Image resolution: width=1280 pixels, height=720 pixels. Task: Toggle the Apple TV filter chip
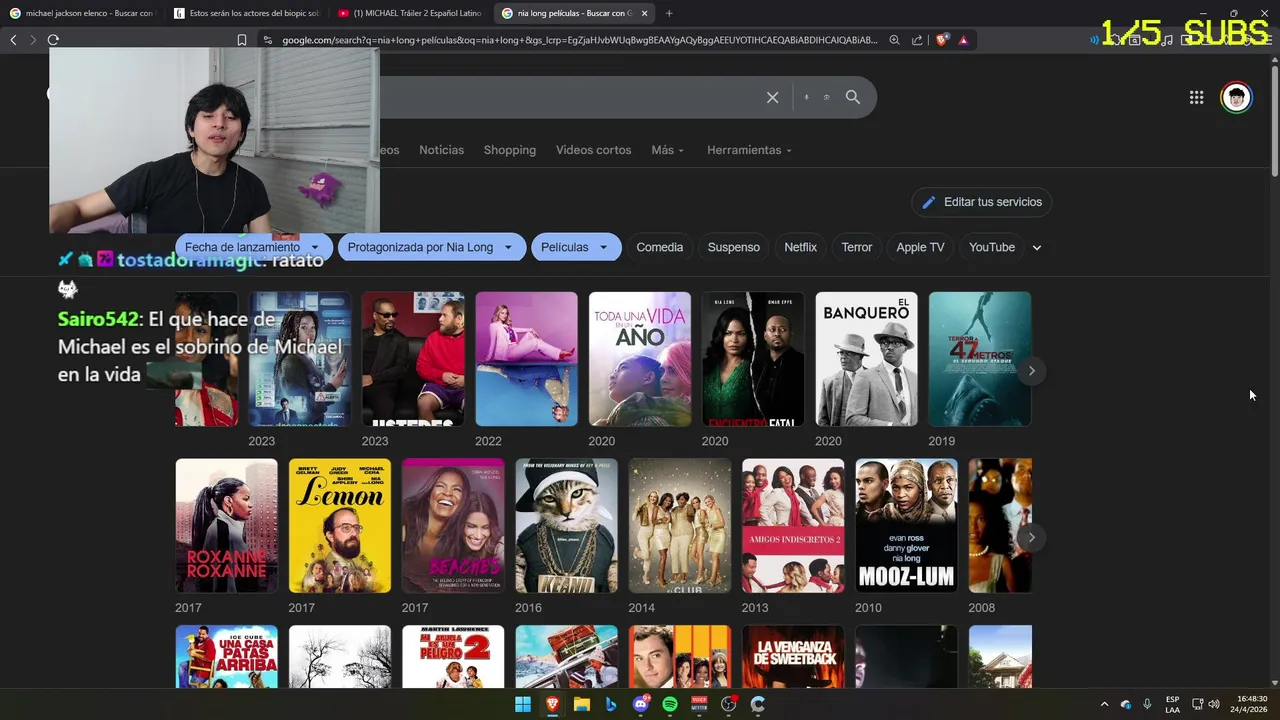920,247
